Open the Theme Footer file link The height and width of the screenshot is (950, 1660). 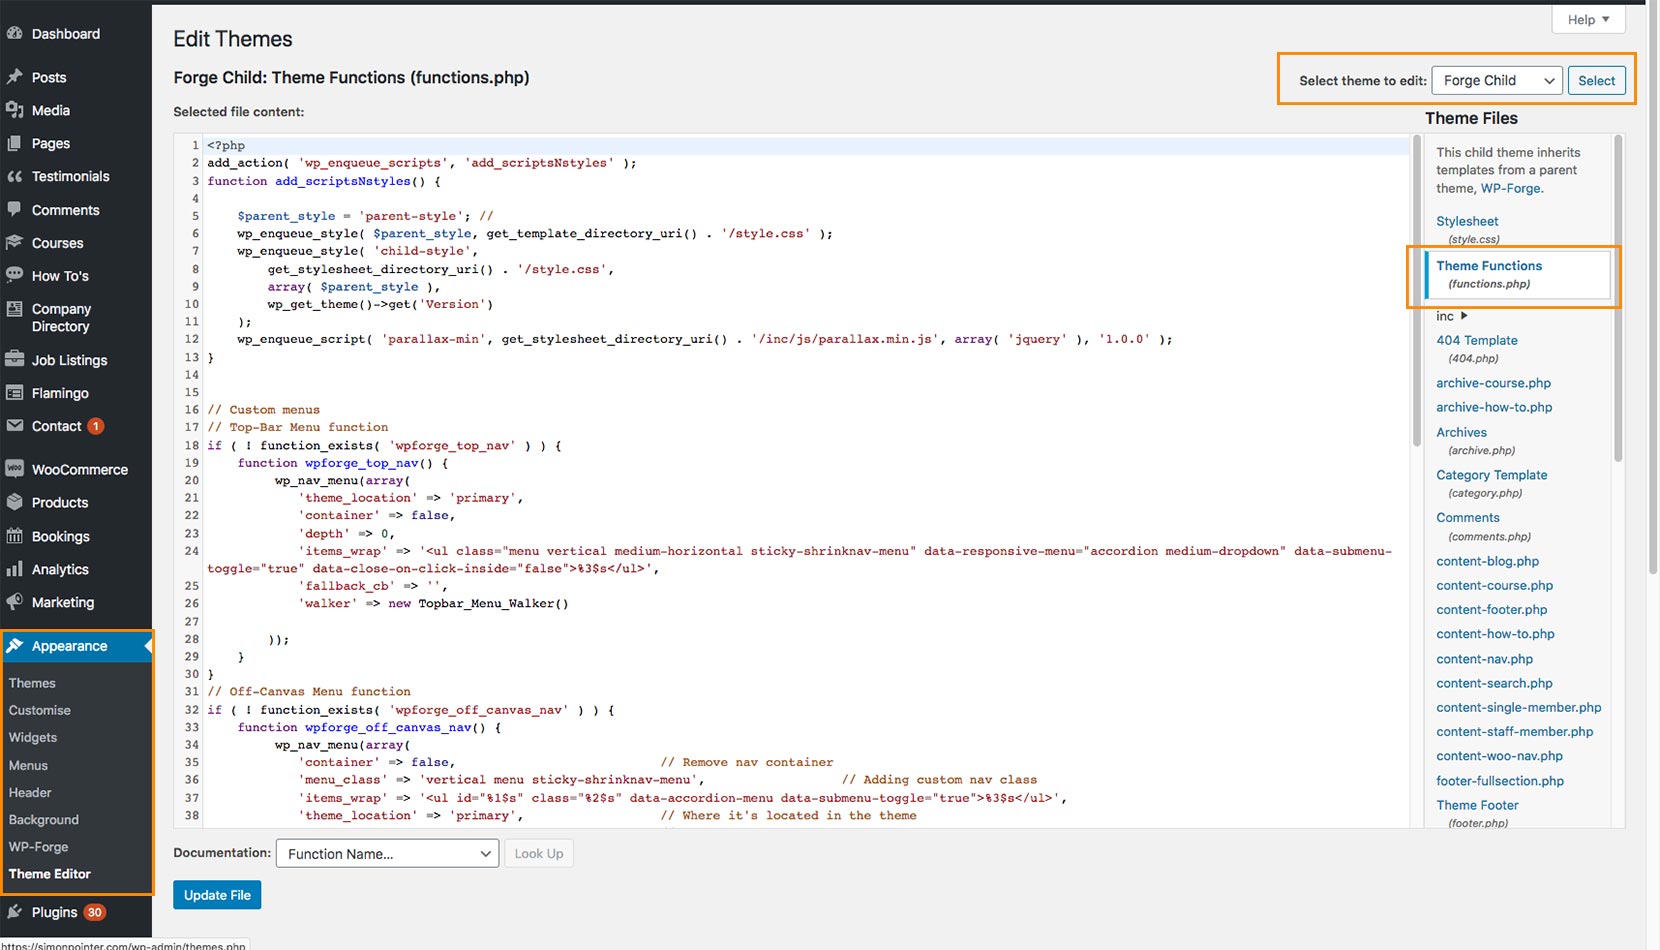(x=1477, y=805)
